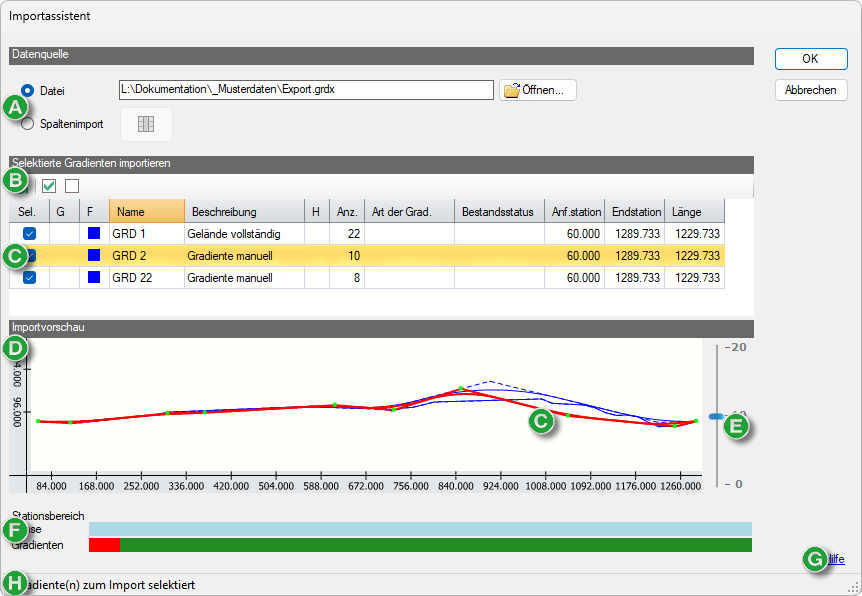Sort by the Name column header
Screen dimensions: 862x596
click(147, 212)
